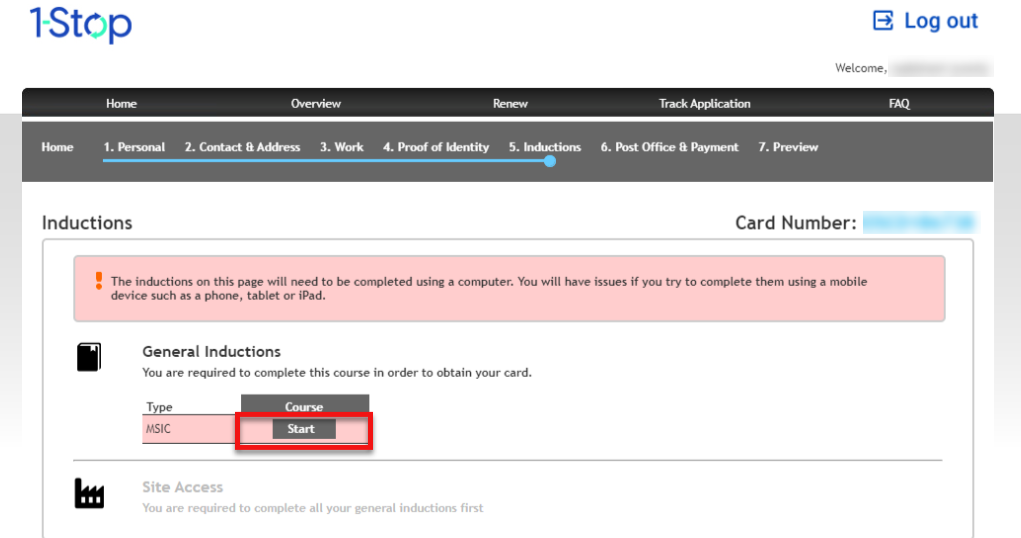Go to step 4. Proof of Identity
This screenshot has width=1021, height=538.
click(x=436, y=147)
